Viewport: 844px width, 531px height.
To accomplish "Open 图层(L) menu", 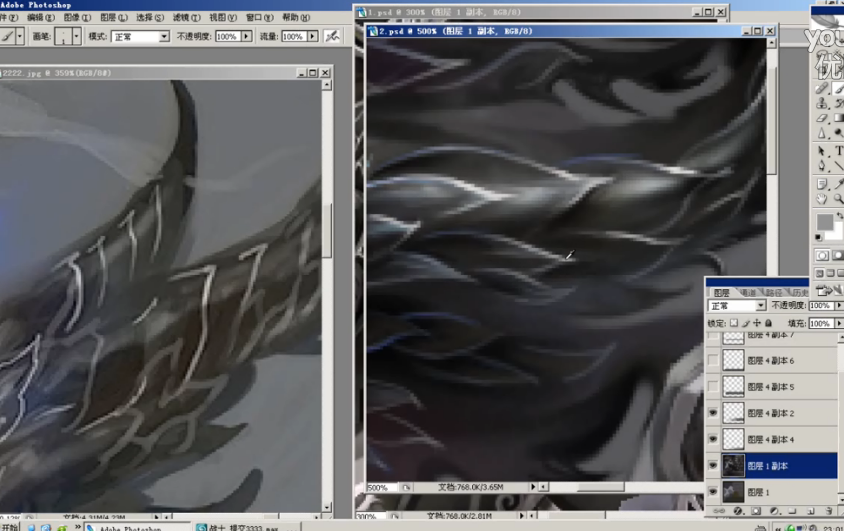I will click(x=114, y=17).
